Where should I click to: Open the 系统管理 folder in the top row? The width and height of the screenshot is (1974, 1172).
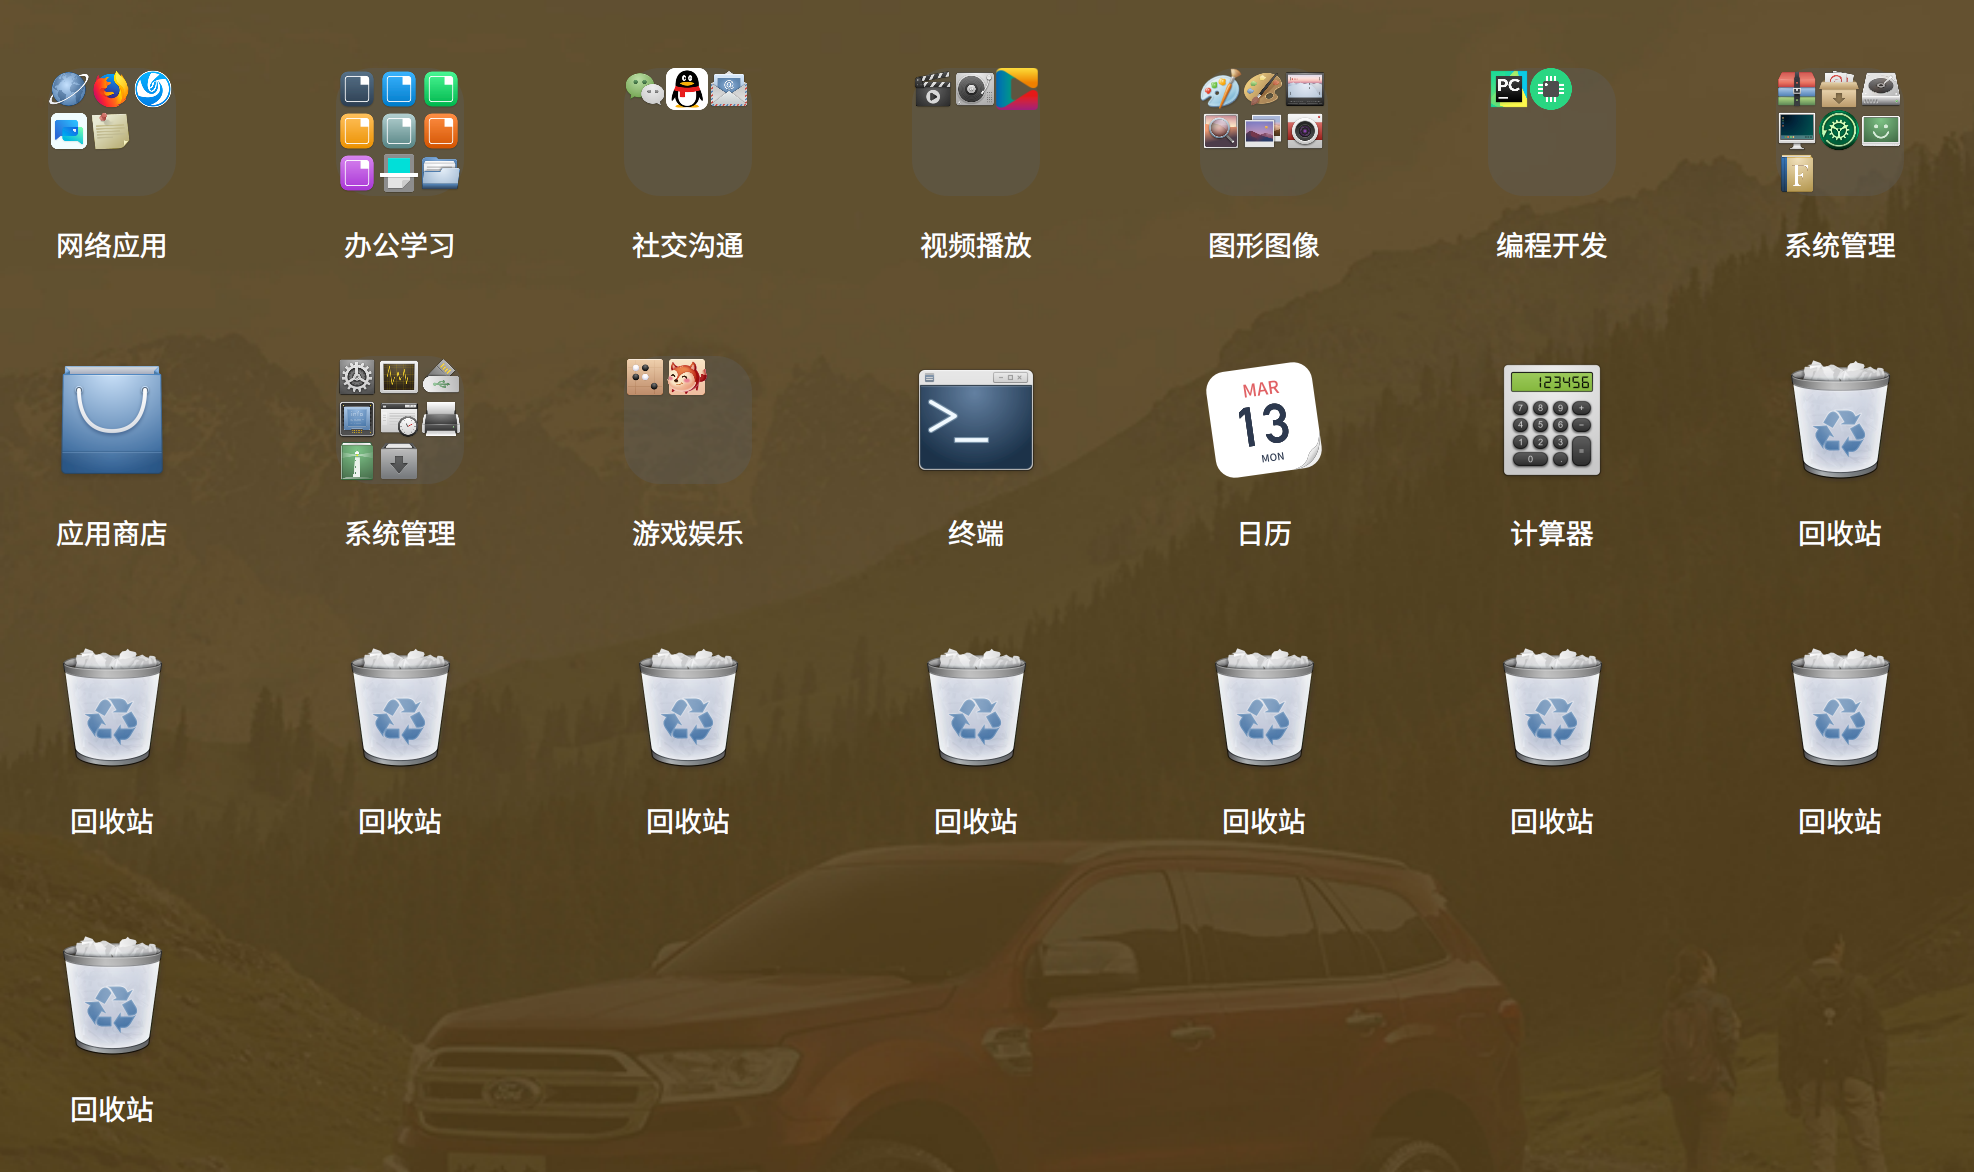1839,131
